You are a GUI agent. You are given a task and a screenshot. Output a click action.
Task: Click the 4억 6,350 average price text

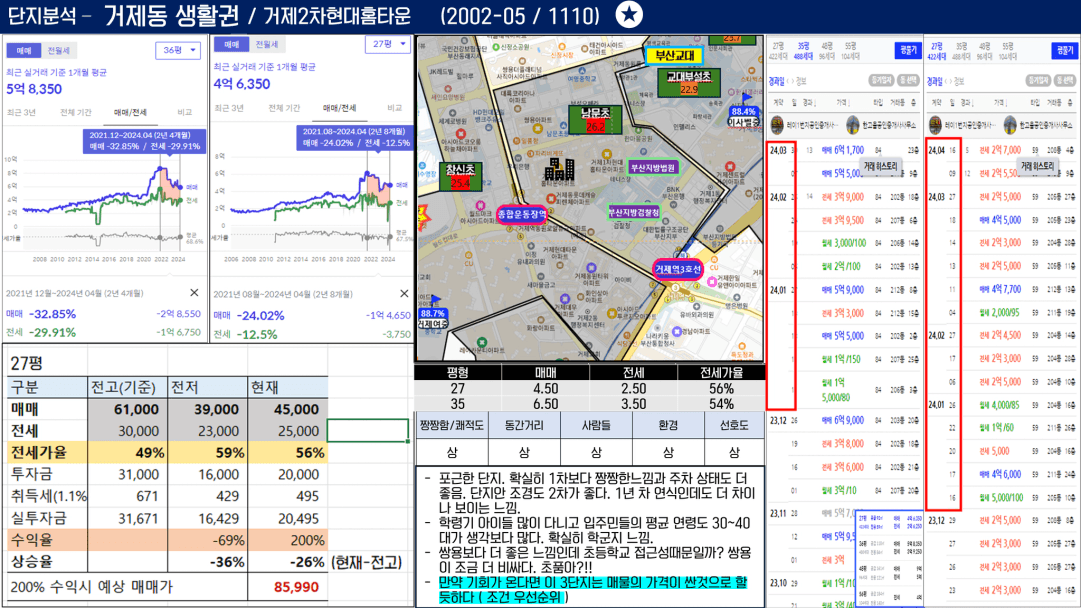tap(242, 84)
